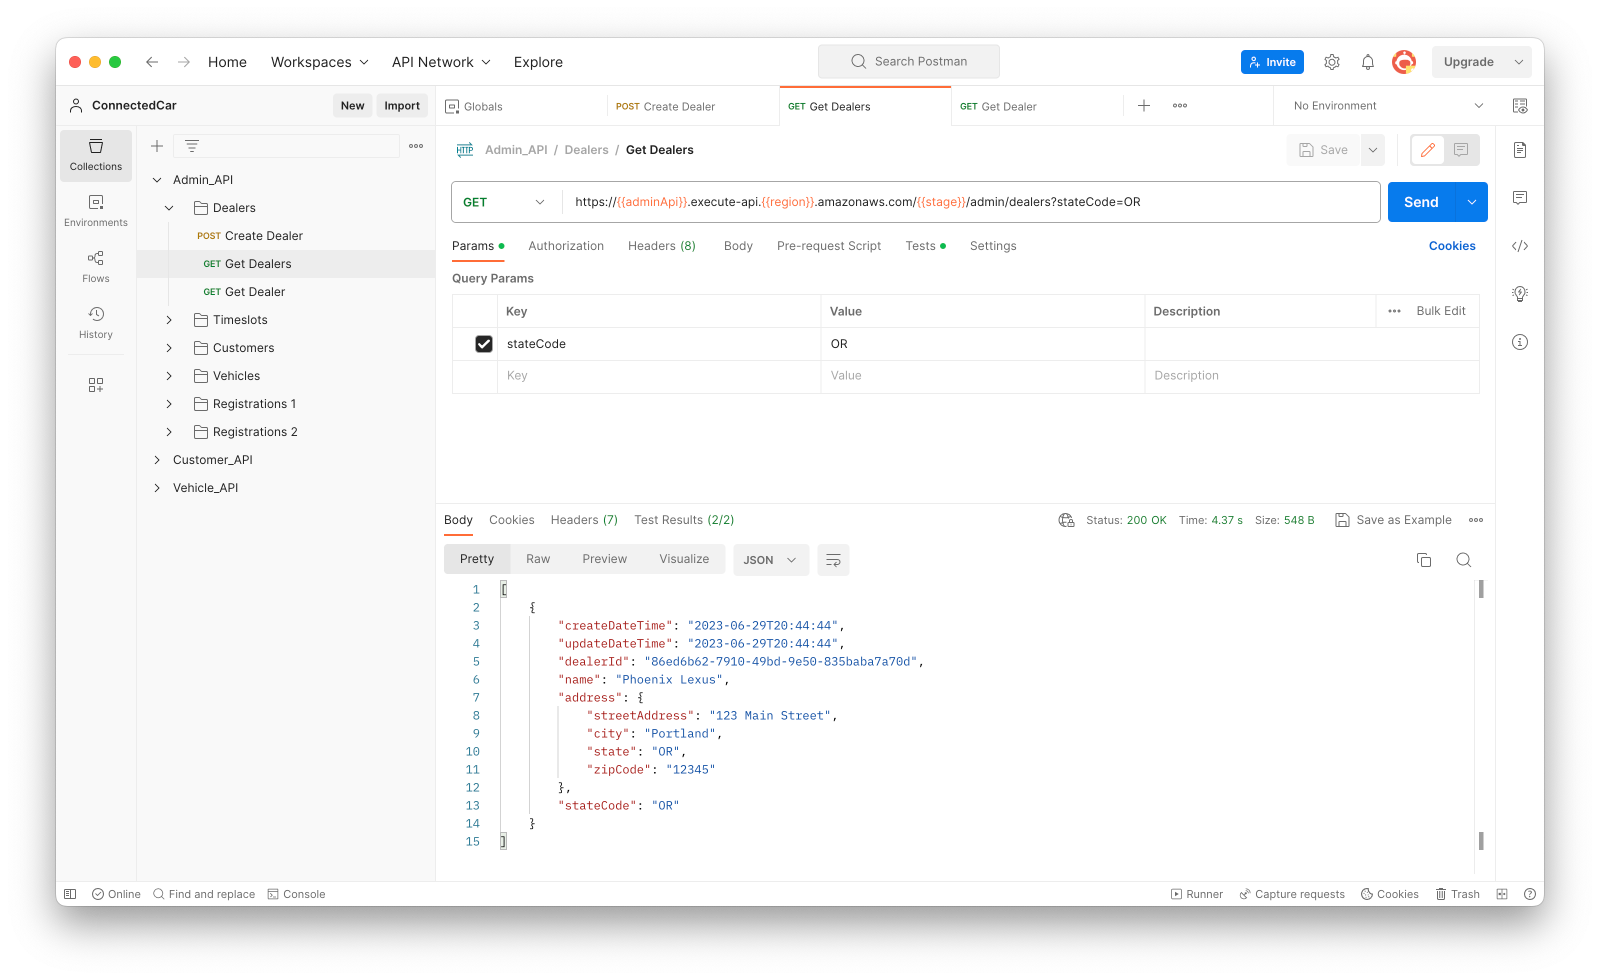Open the JSON format dropdown
The image size is (1600, 980).
coord(769,560)
